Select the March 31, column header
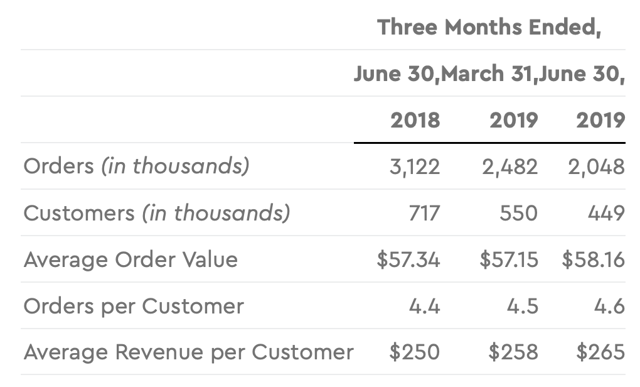Screen dimensions: 640x387 (489, 74)
